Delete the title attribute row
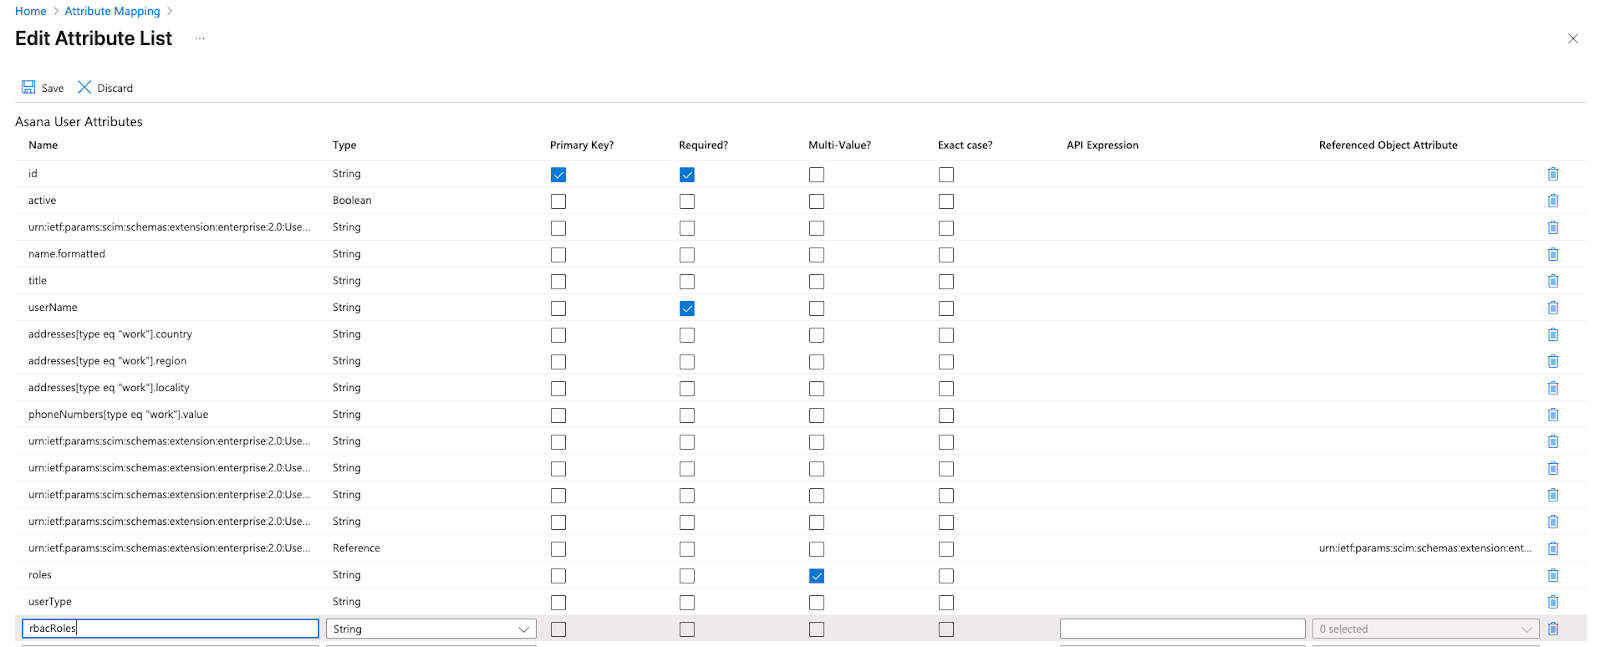The height and width of the screenshot is (647, 1600). (1553, 281)
